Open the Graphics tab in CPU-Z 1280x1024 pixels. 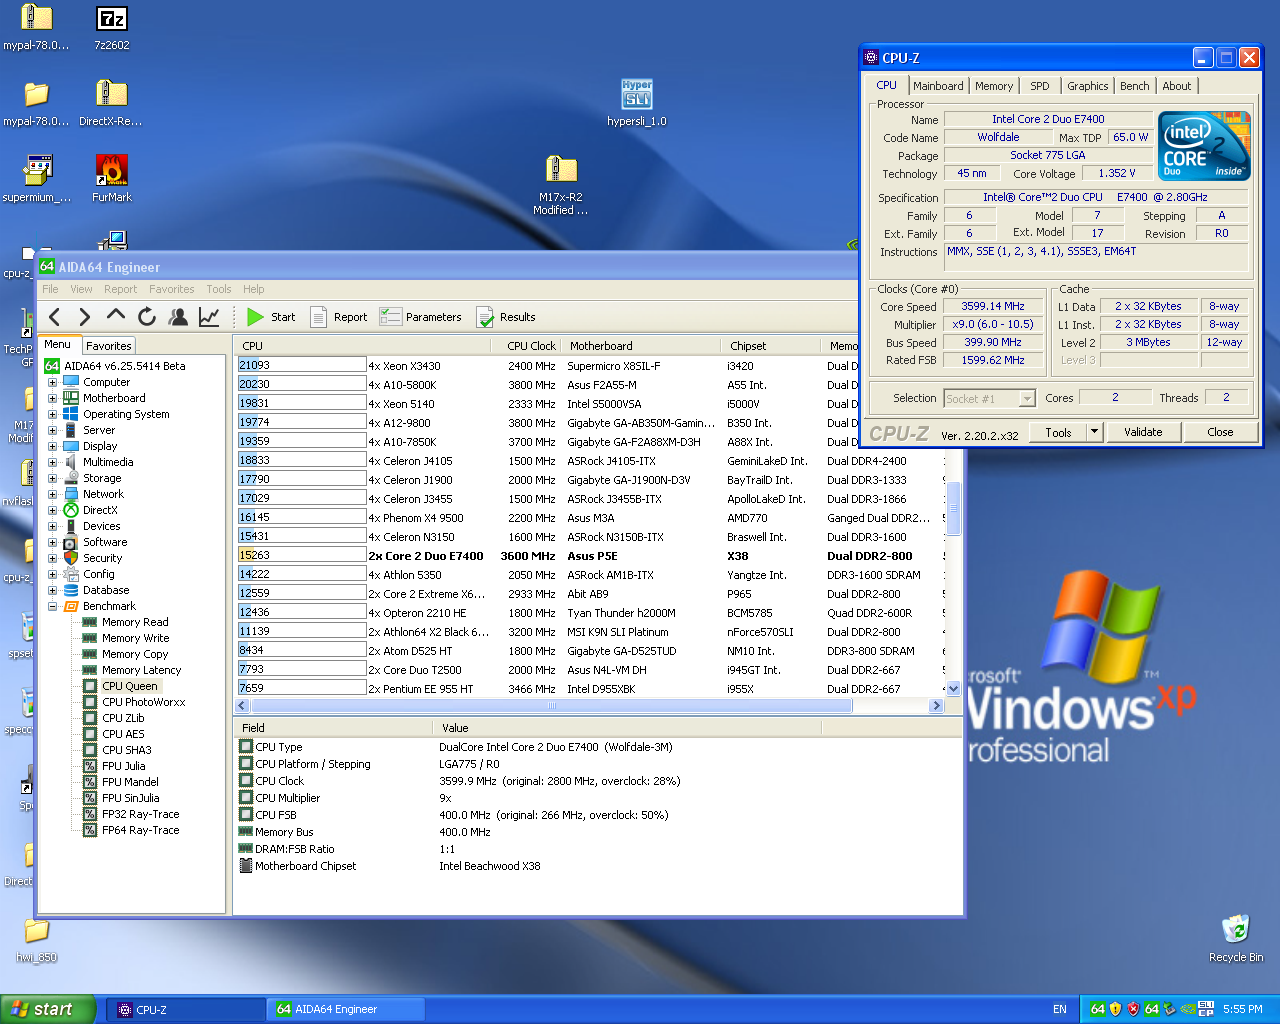click(1087, 86)
